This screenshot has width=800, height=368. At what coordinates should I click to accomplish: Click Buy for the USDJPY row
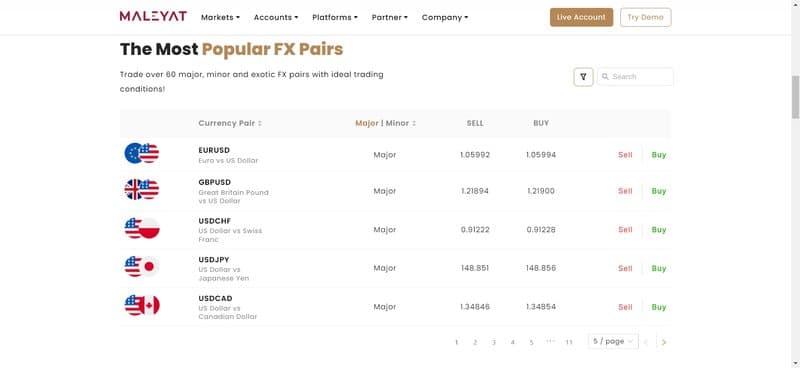[x=659, y=268]
